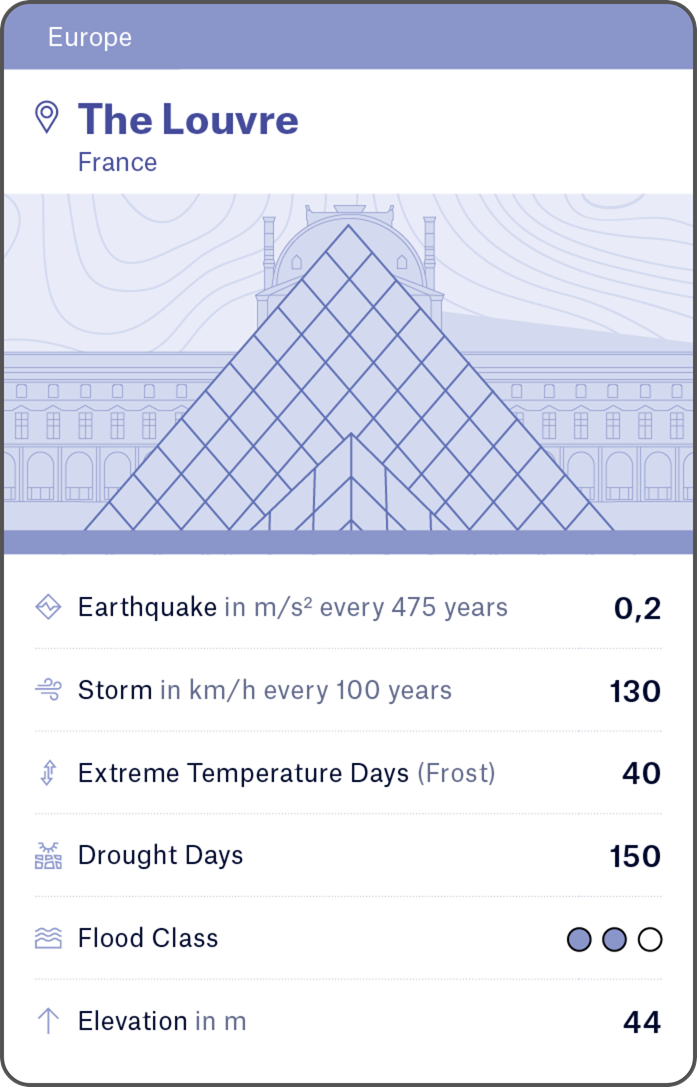The image size is (697, 1087).
Task: Select the second filled Flood Class dot
Action: click(614, 939)
